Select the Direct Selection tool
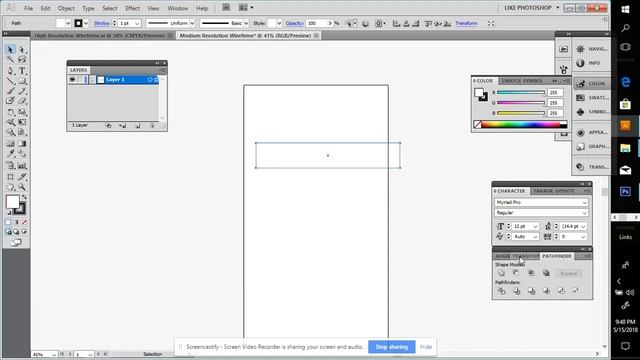 (x=22, y=50)
